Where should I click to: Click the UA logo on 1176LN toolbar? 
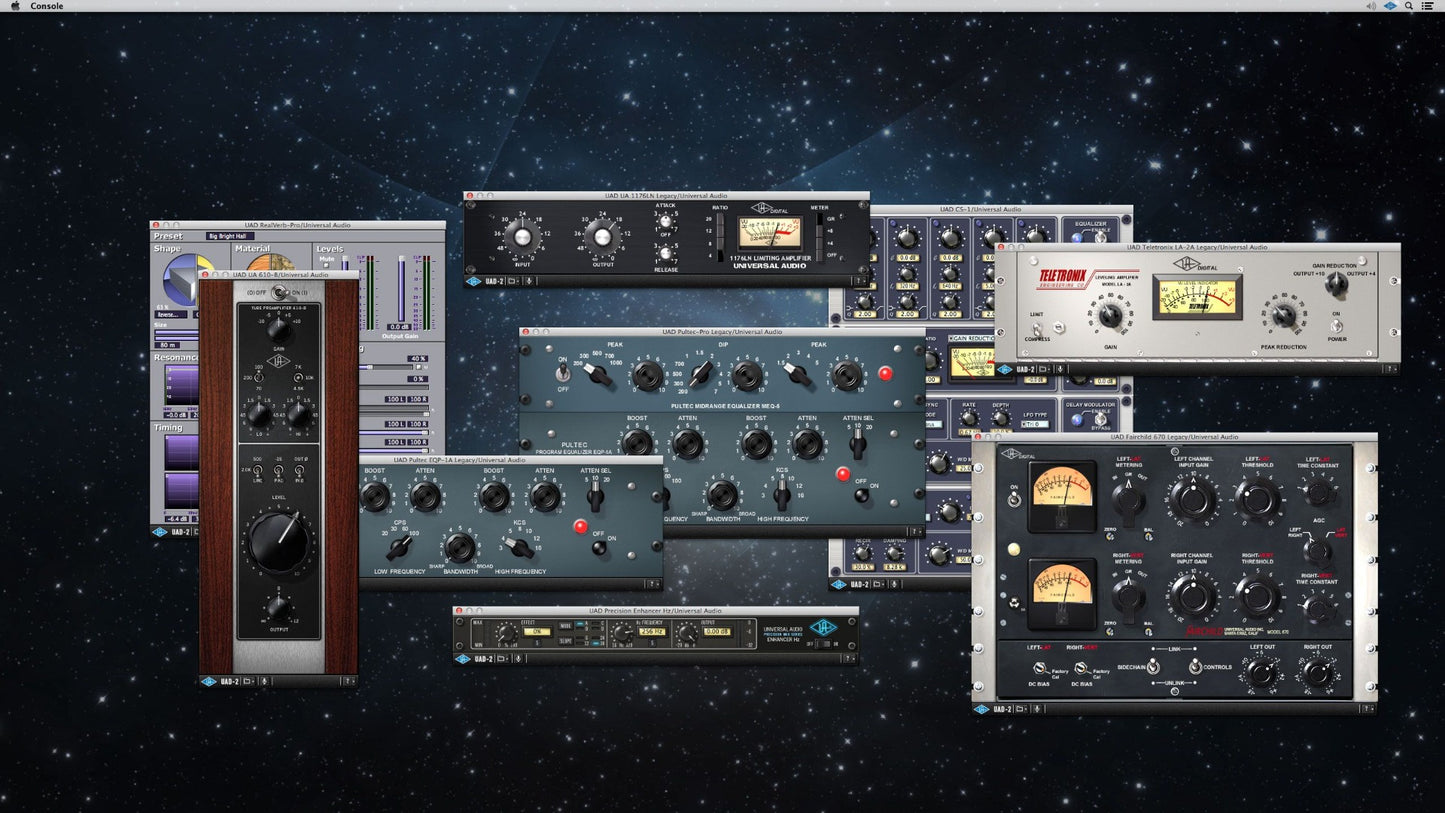pyautogui.click(x=474, y=281)
